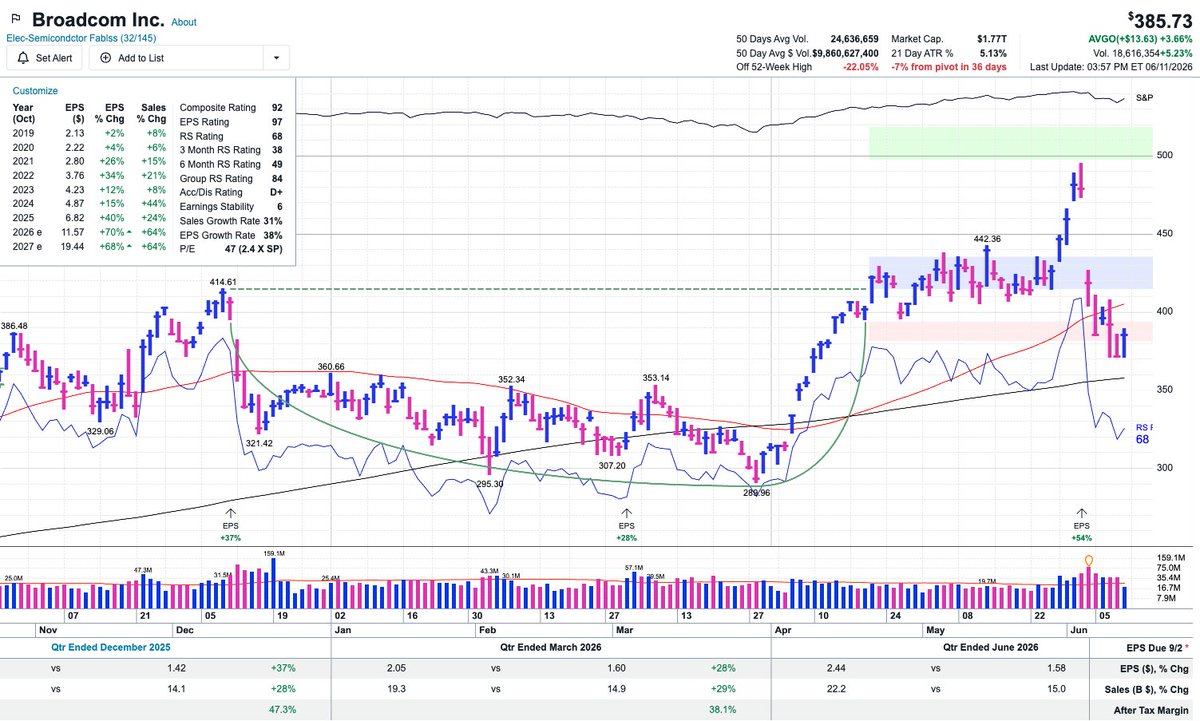
Task: Click the pink shaded zone near 390
Action: coord(1010,332)
